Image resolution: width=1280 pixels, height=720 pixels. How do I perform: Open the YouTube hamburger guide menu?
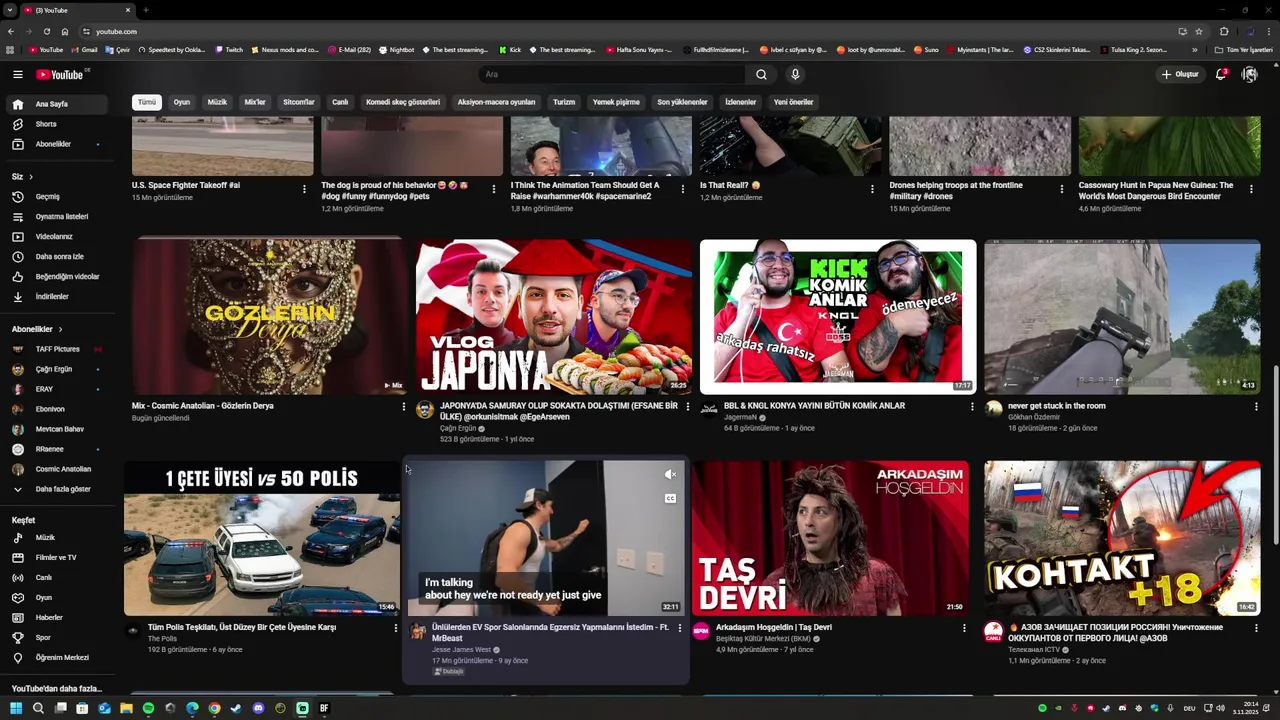pos(17,74)
